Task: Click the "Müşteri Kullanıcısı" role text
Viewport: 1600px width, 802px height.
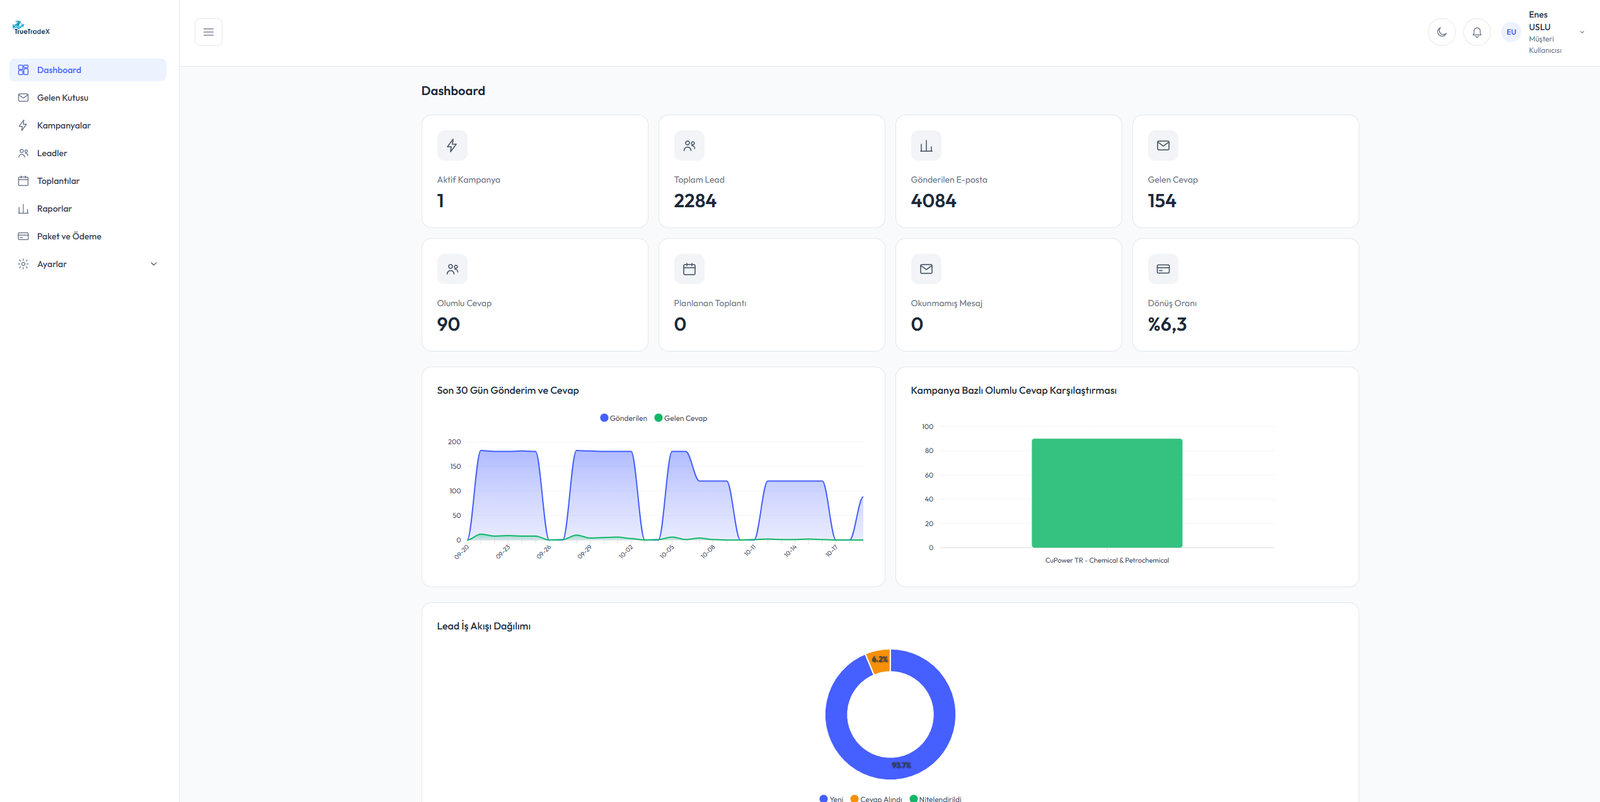Action: pos(1545,45)
